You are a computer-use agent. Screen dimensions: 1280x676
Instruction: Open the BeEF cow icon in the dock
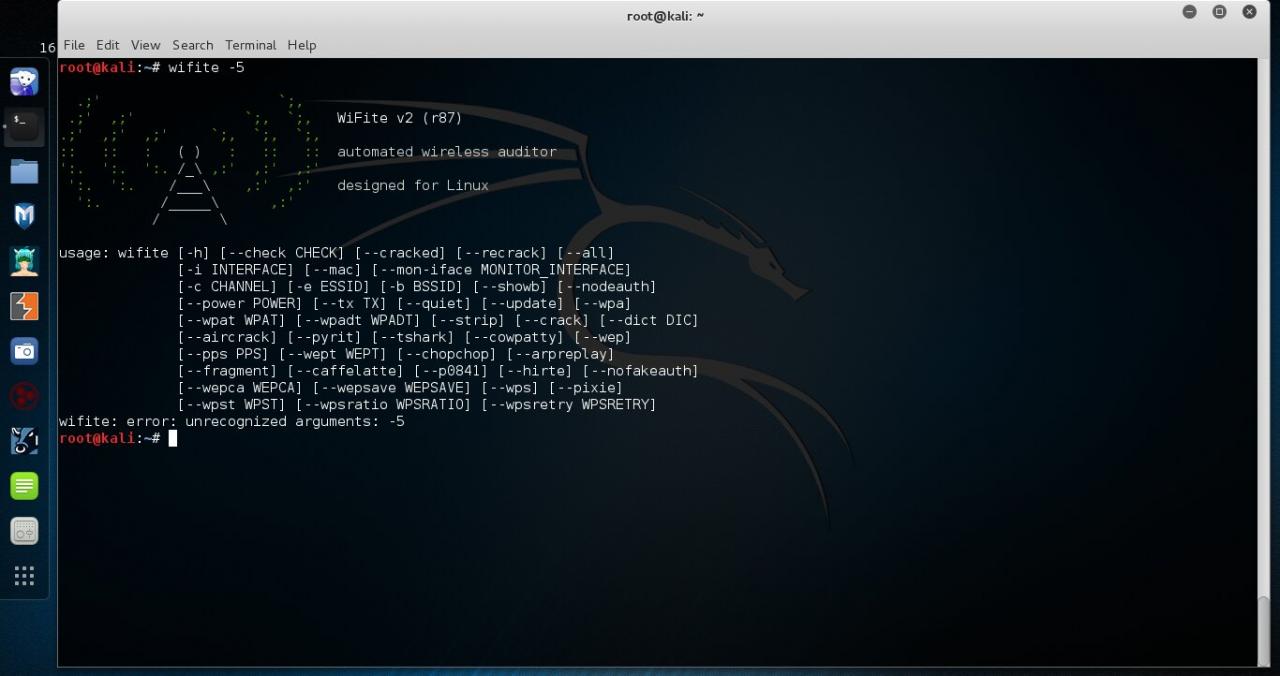[x=24, y=441]
